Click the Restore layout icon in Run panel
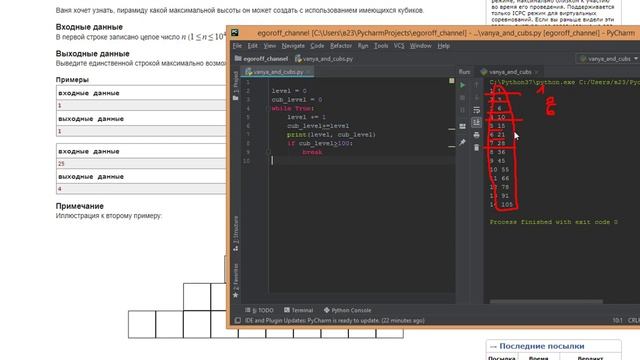 462,126
